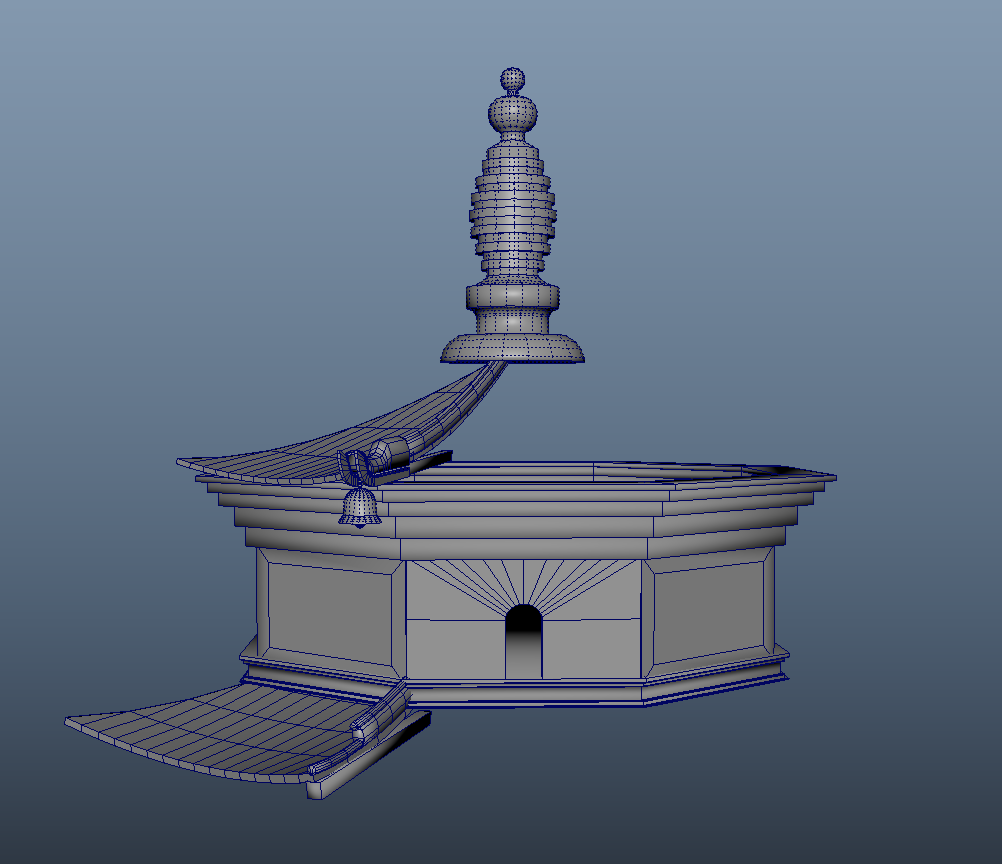The height and width of the screenshot is (864, 1002).
Task: Select the hanging bell mesh
Action: [x=360, y=508]
